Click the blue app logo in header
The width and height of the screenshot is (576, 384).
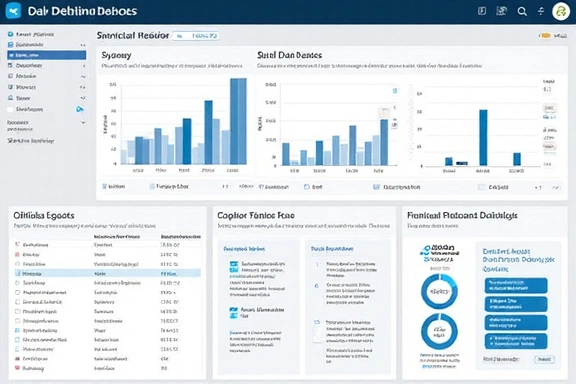point(13,11)
